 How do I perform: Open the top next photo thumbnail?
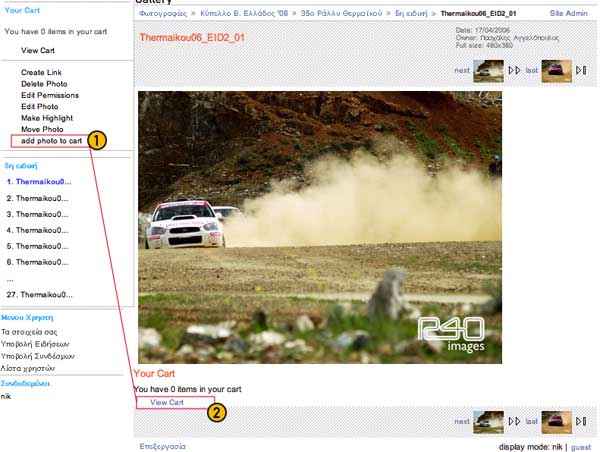coord(488,70)
